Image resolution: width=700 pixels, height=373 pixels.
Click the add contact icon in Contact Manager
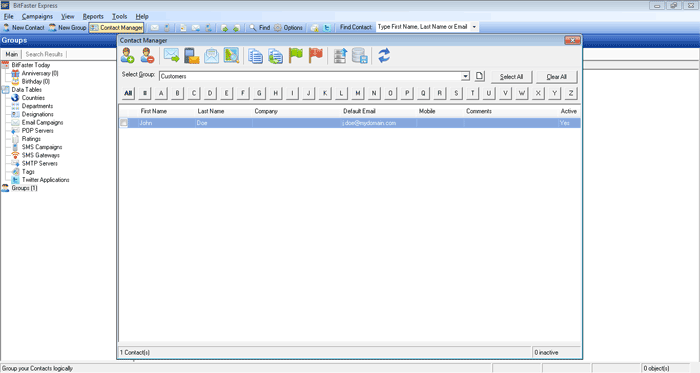pos(128,56)
